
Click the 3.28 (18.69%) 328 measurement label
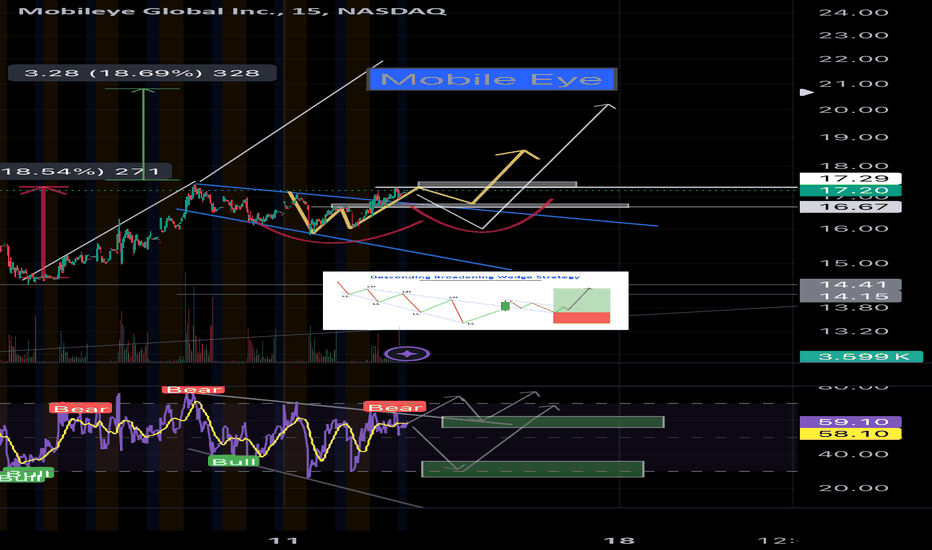[142, 73]
